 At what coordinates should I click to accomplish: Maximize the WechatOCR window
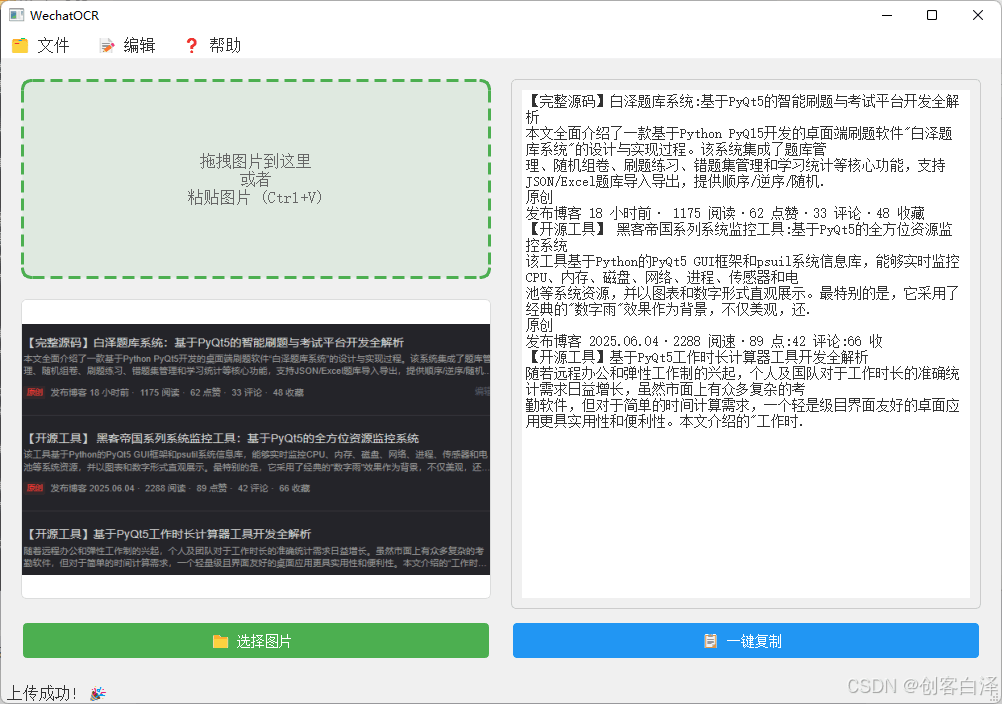tap(932, 15)
